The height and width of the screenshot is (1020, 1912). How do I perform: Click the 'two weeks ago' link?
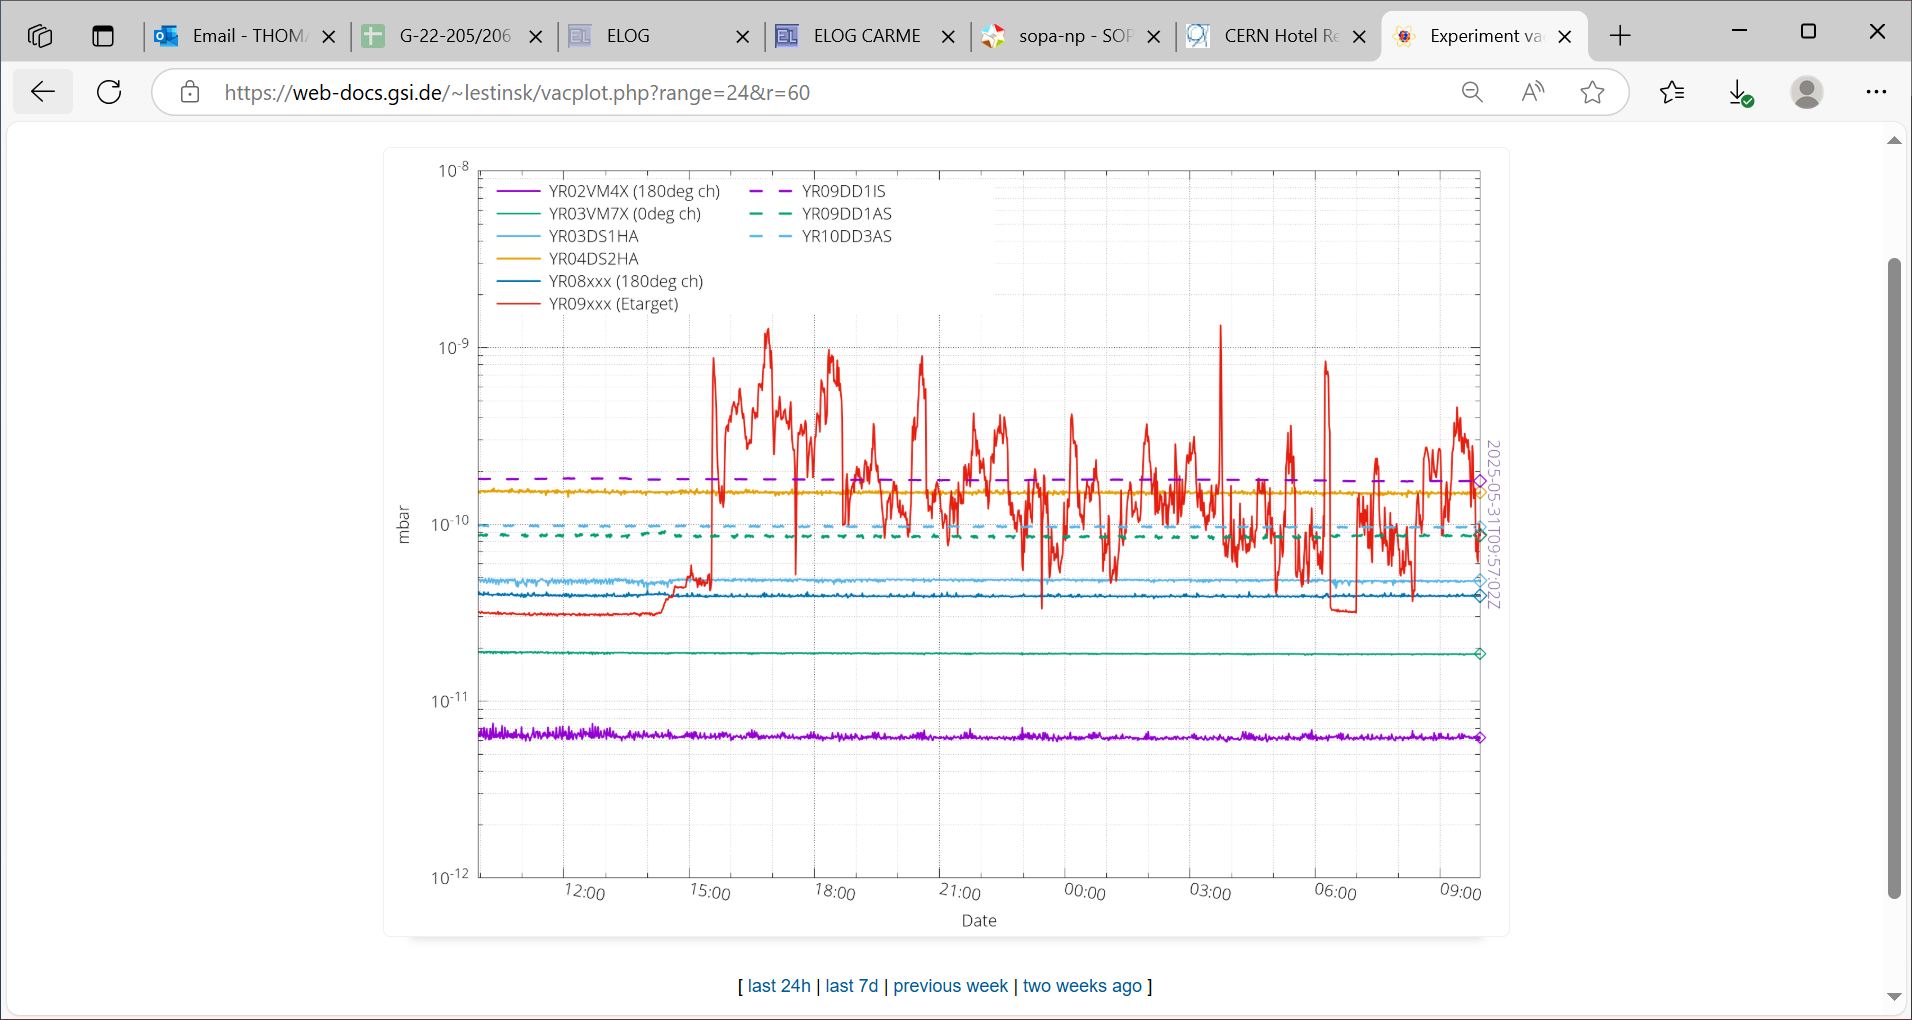tap(1082, 986)
